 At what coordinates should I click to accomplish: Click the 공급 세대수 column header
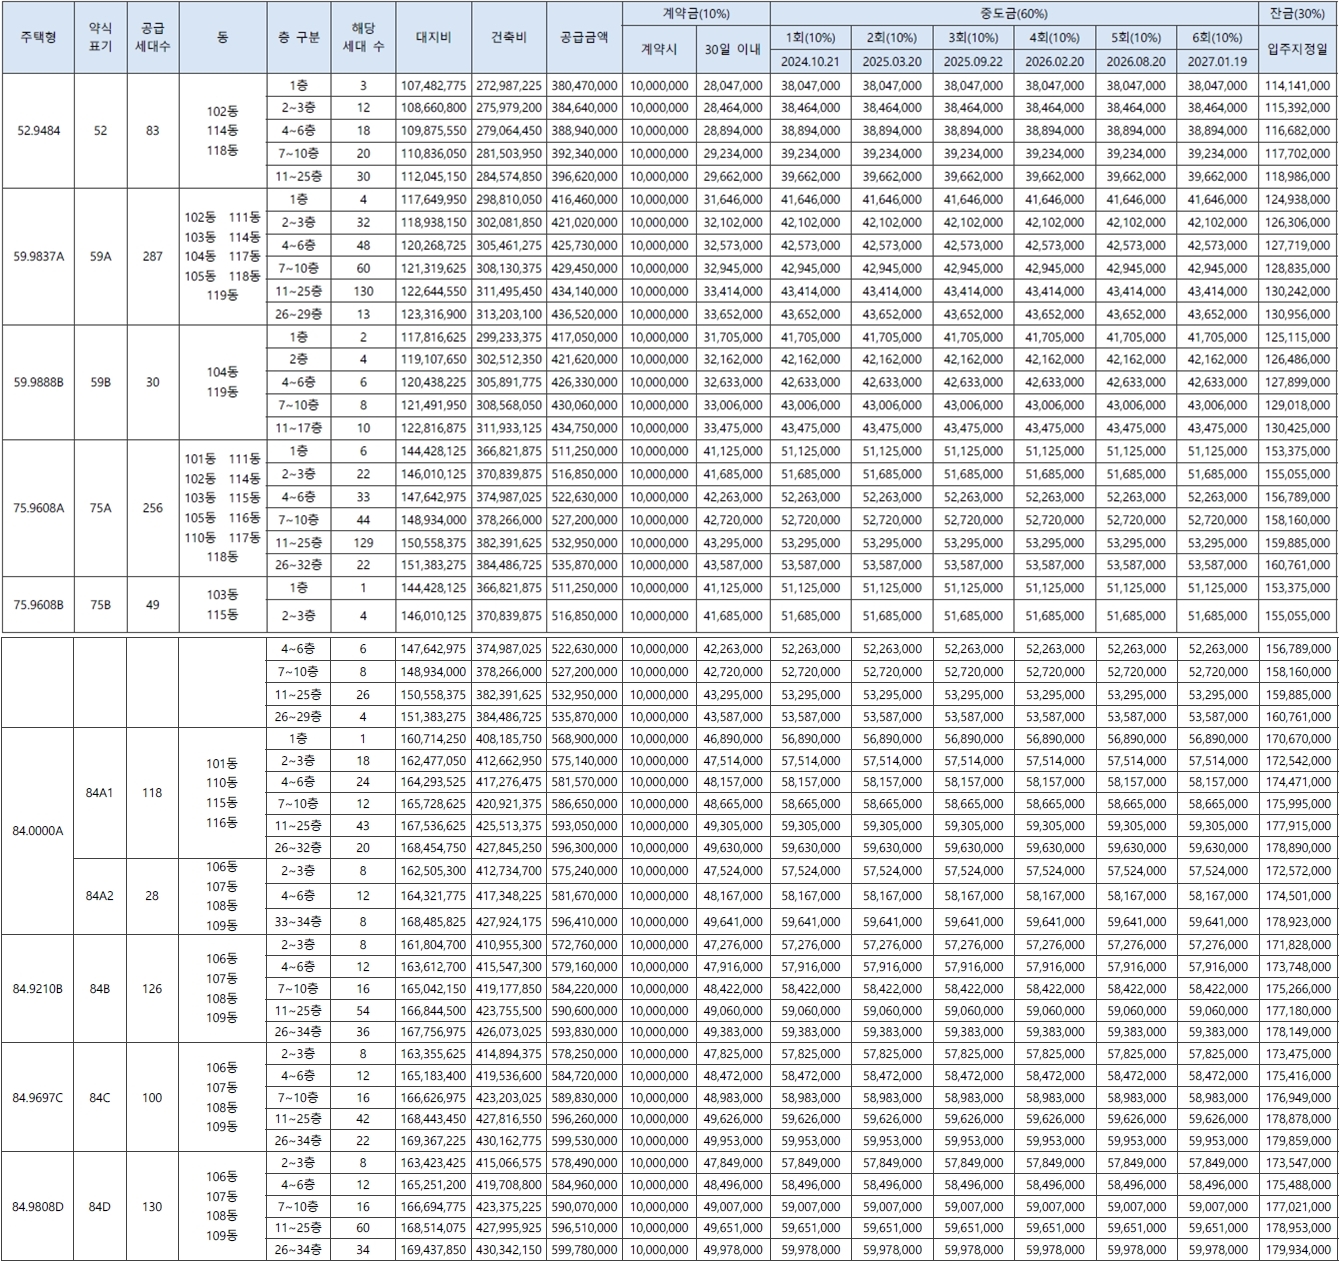point(152,37)
